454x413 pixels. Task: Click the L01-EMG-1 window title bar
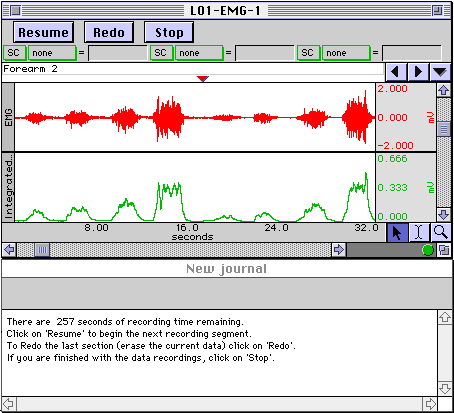(225, 11)
